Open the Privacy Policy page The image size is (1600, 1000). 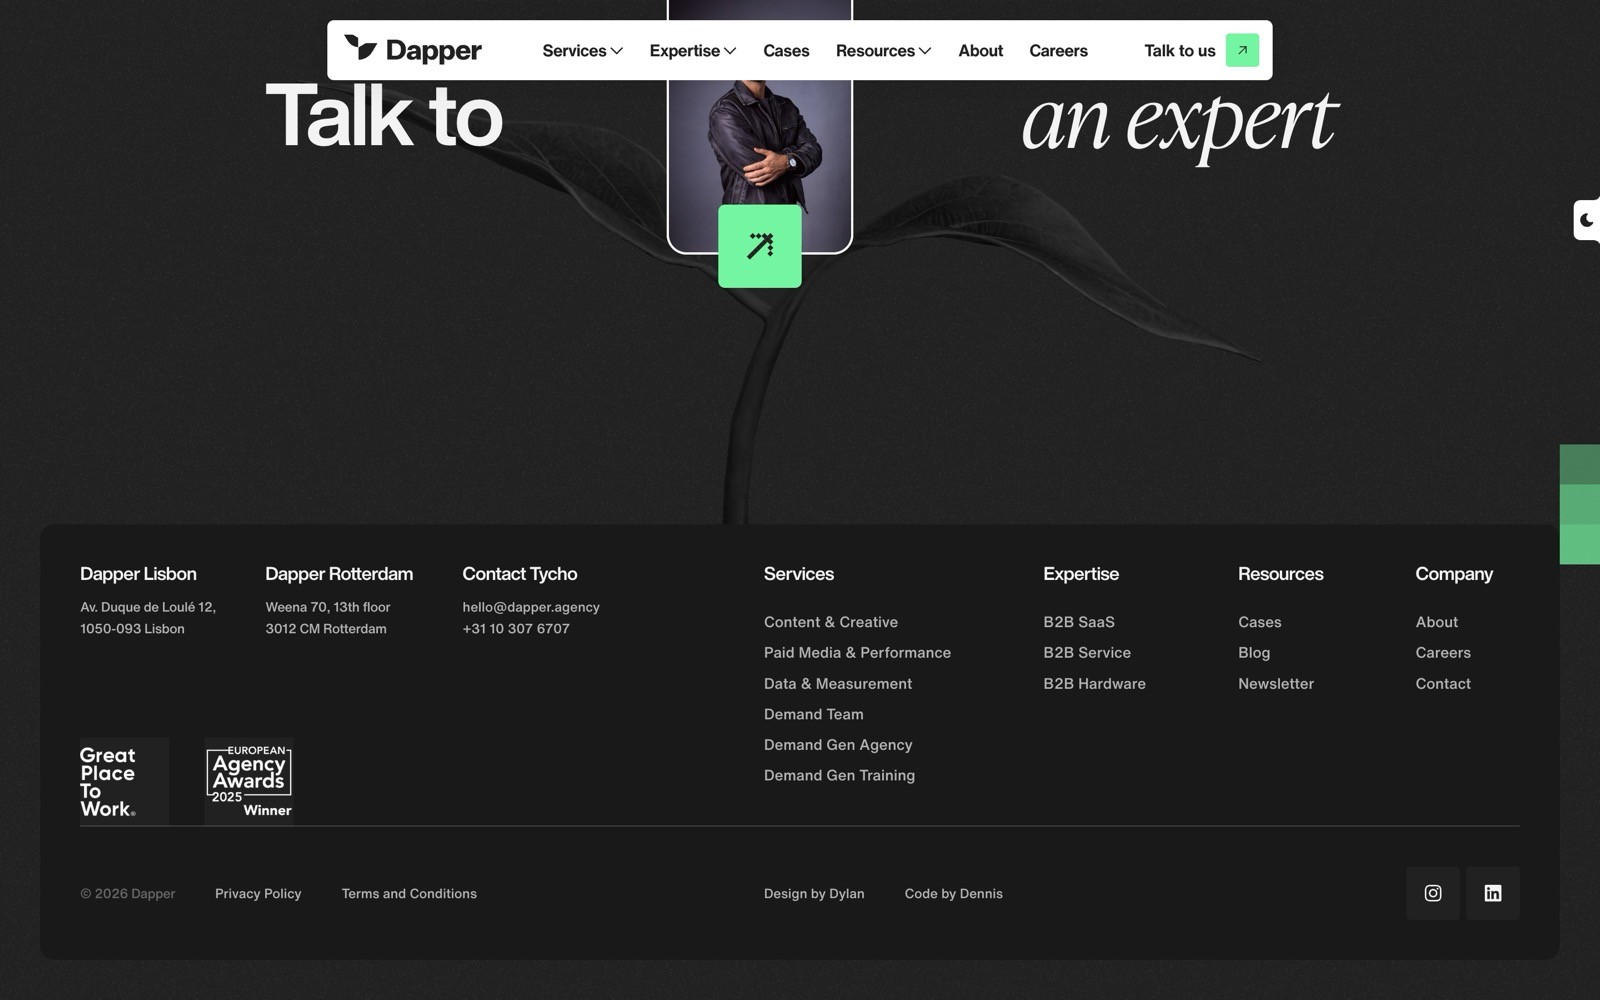(258, 893)
